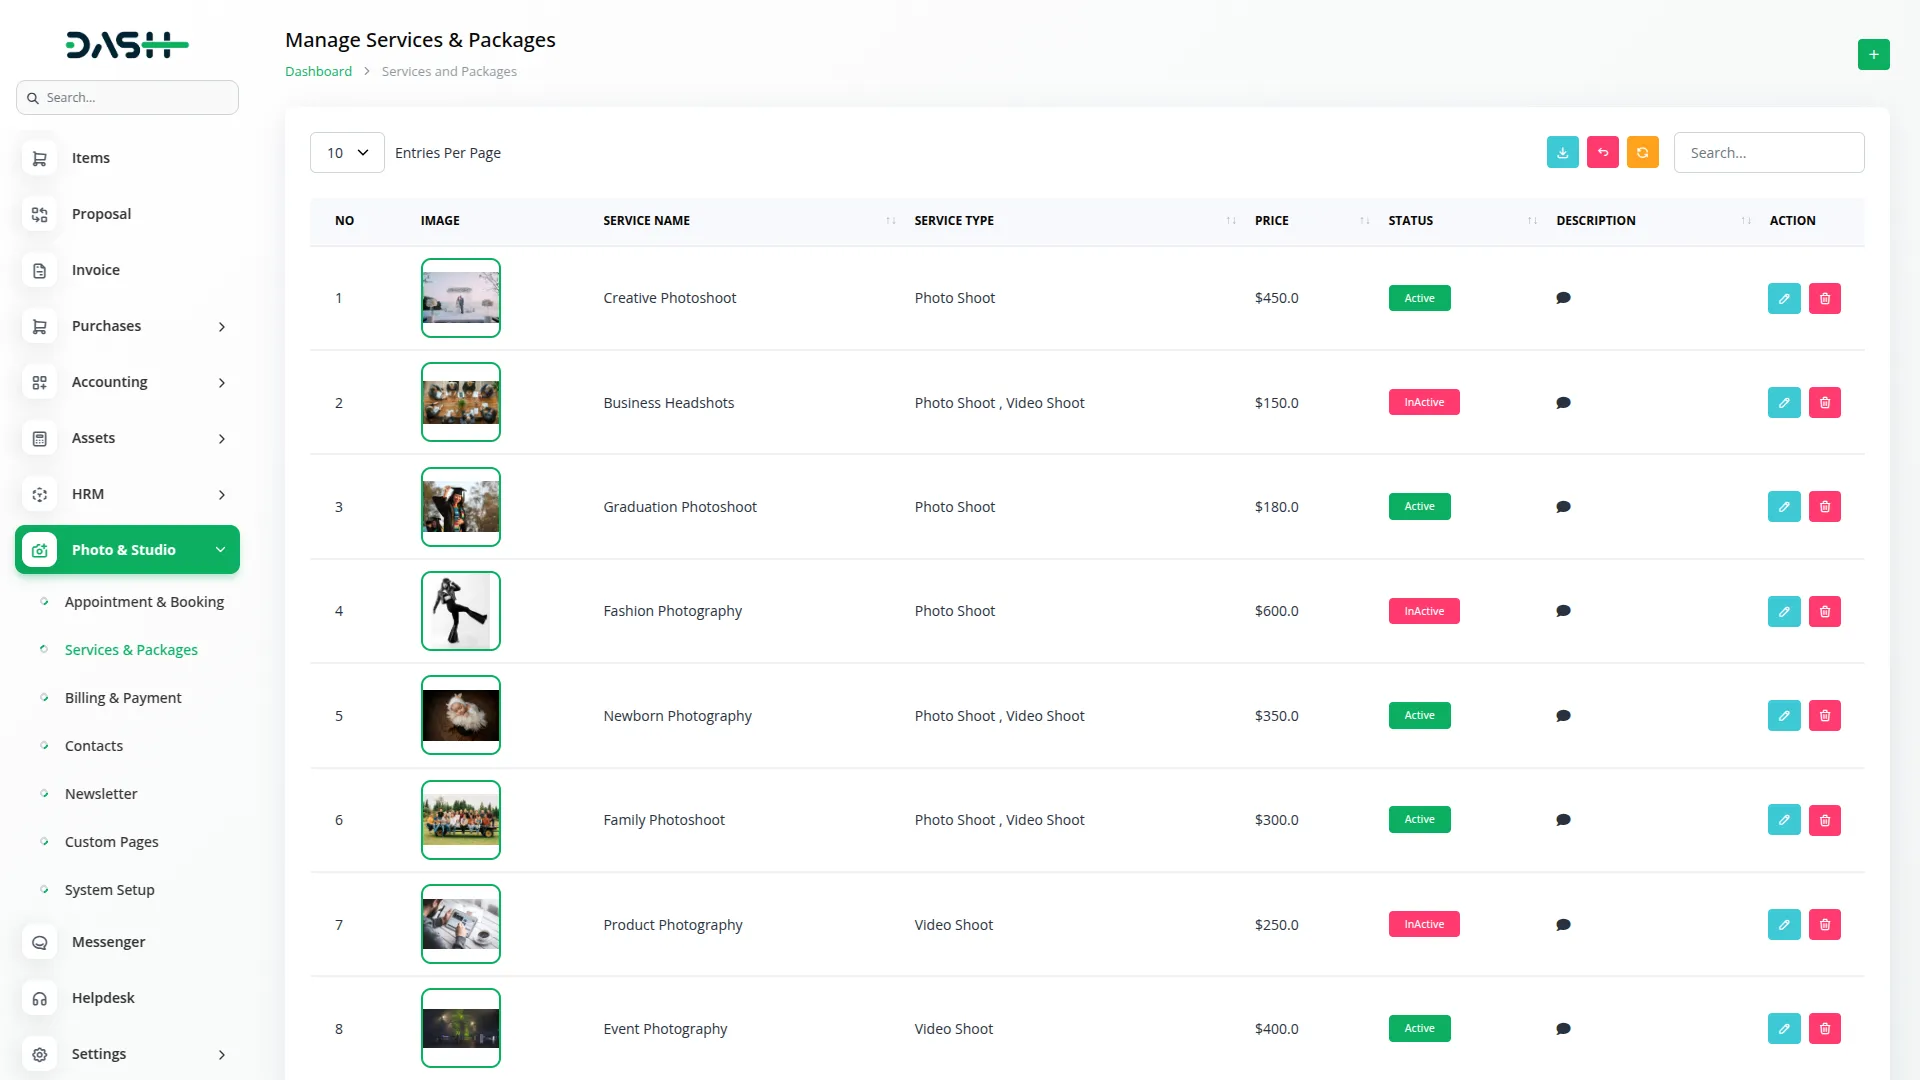This screenshot has width=1920, height=1080.
Task: Open the Newborn Photography thumbnail image
Action: click(x=460, y=715)
